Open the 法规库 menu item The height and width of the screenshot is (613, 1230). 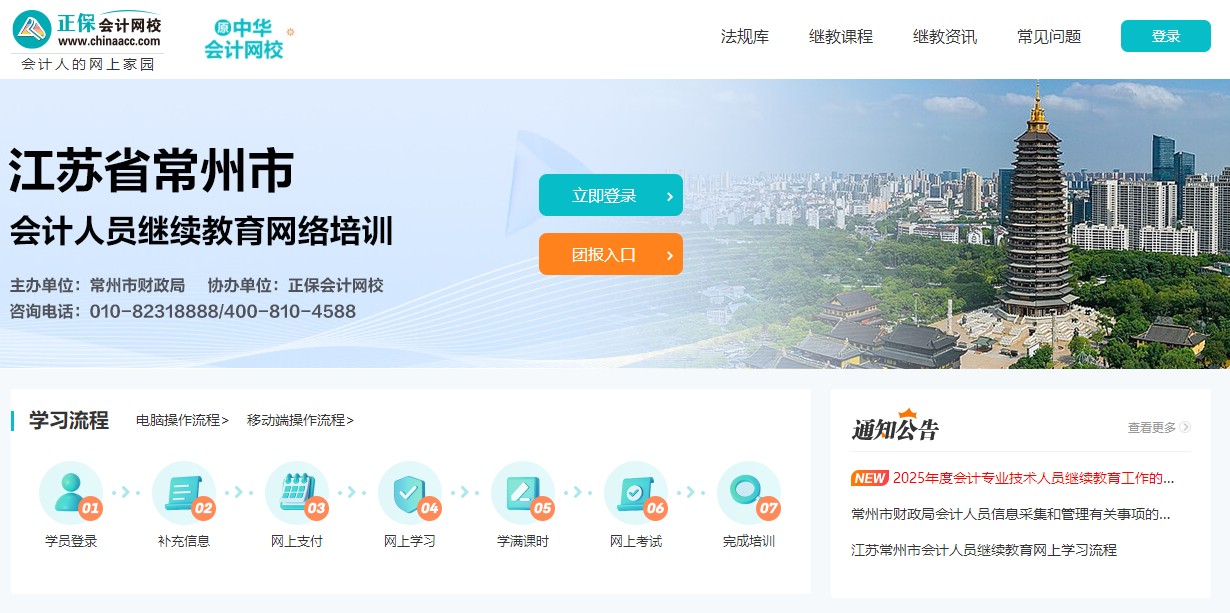pyautogui.click(x=745, y=37)
